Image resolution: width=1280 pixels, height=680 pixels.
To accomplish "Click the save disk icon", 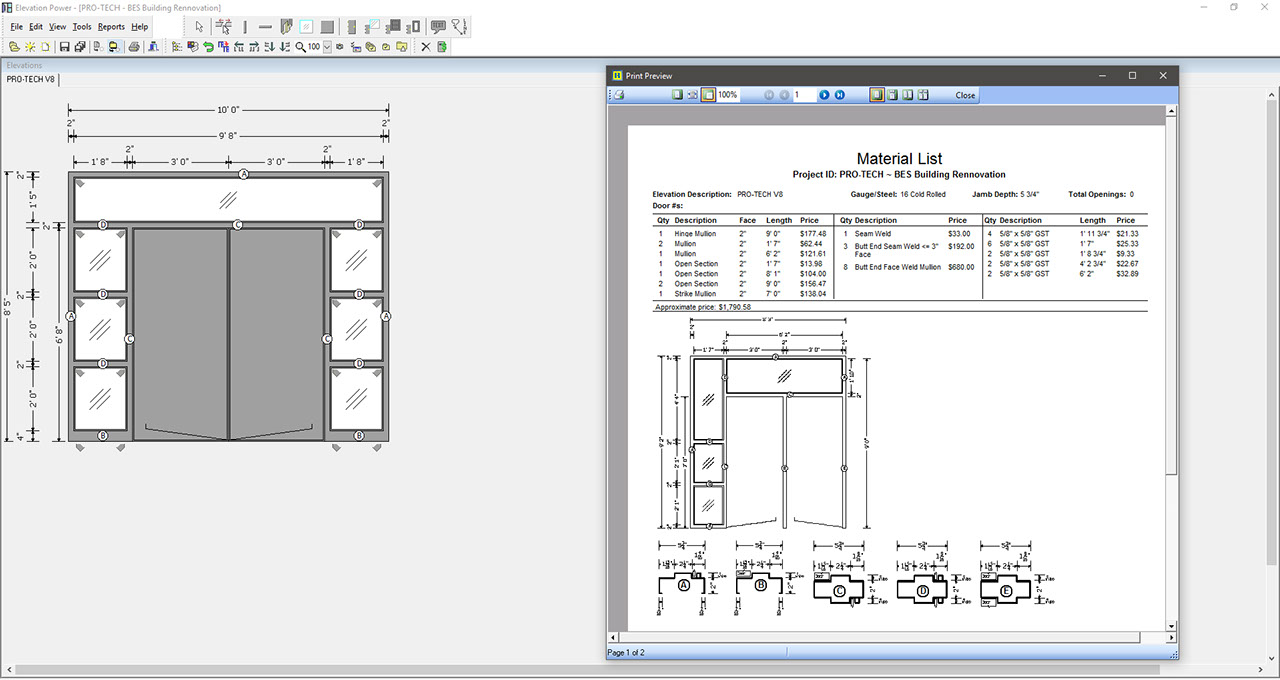I will 64,47.
